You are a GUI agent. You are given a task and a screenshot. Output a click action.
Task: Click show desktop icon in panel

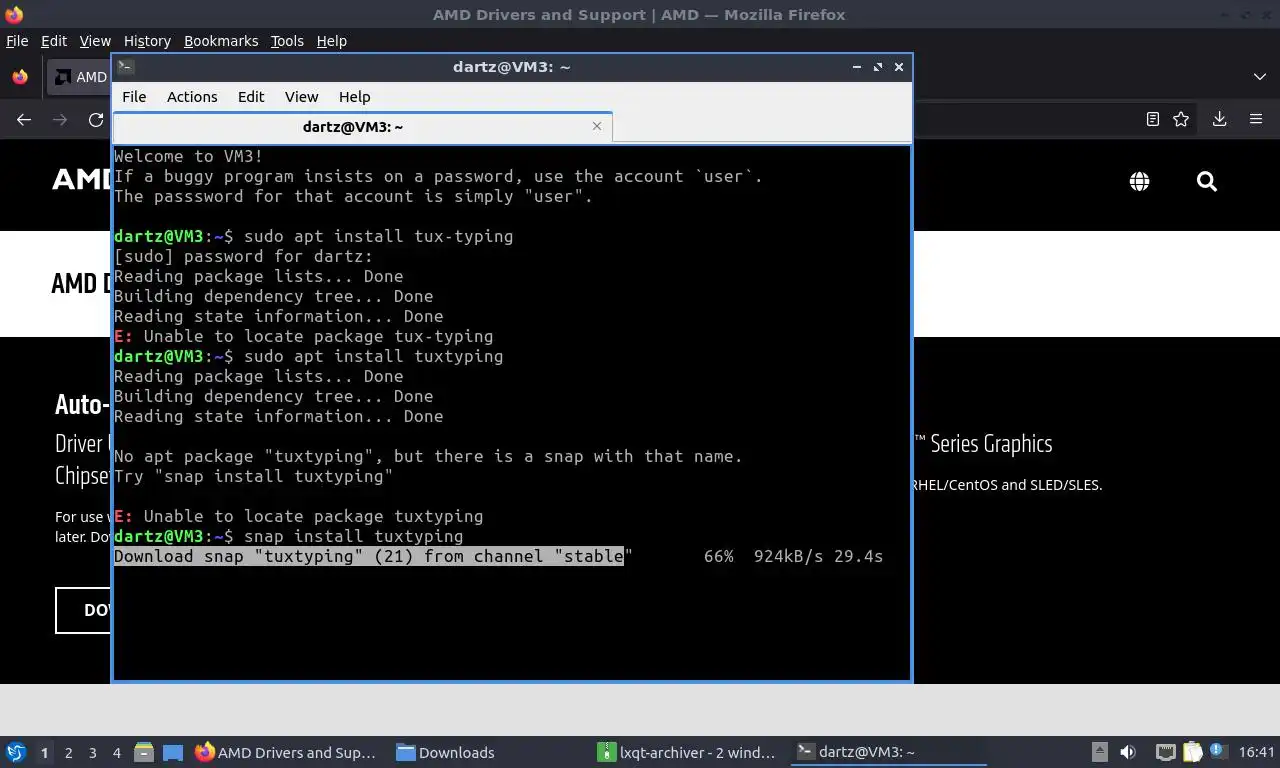[172, 752]
